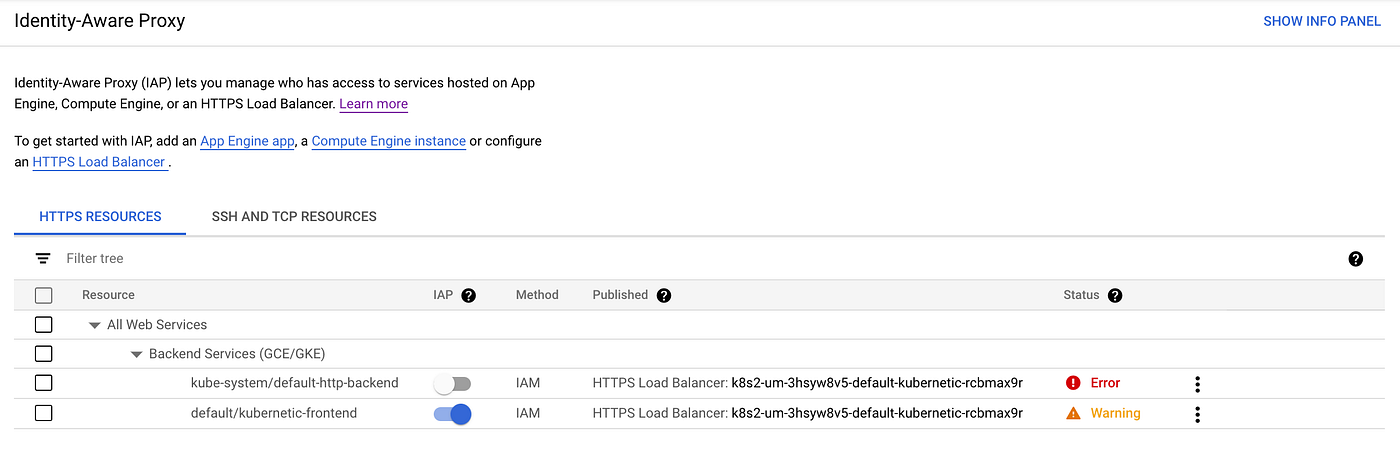This screenshot has width=1400, height=455.
Task: Collapse Backend Services (GCE/GKE) group
Action: pos(136,354)
